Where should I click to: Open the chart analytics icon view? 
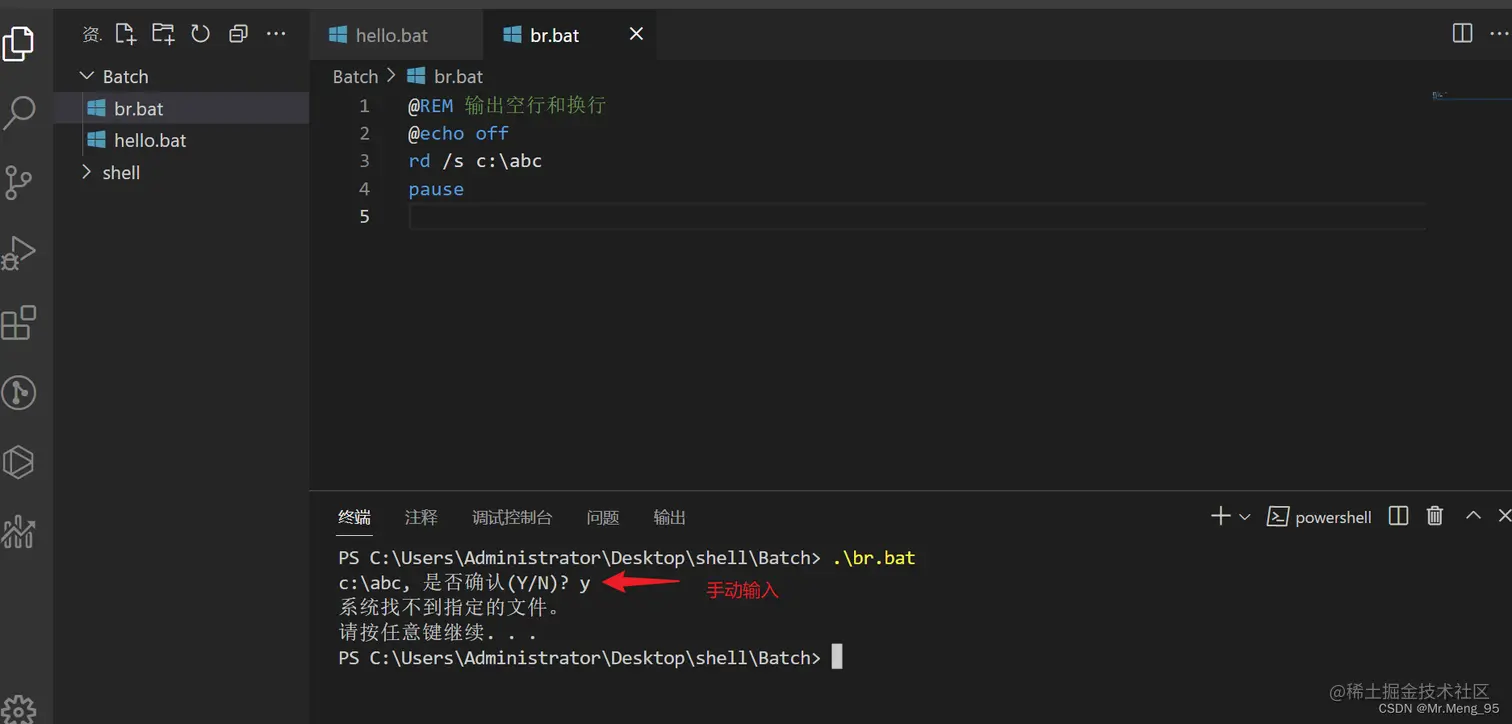click(18, 531)
